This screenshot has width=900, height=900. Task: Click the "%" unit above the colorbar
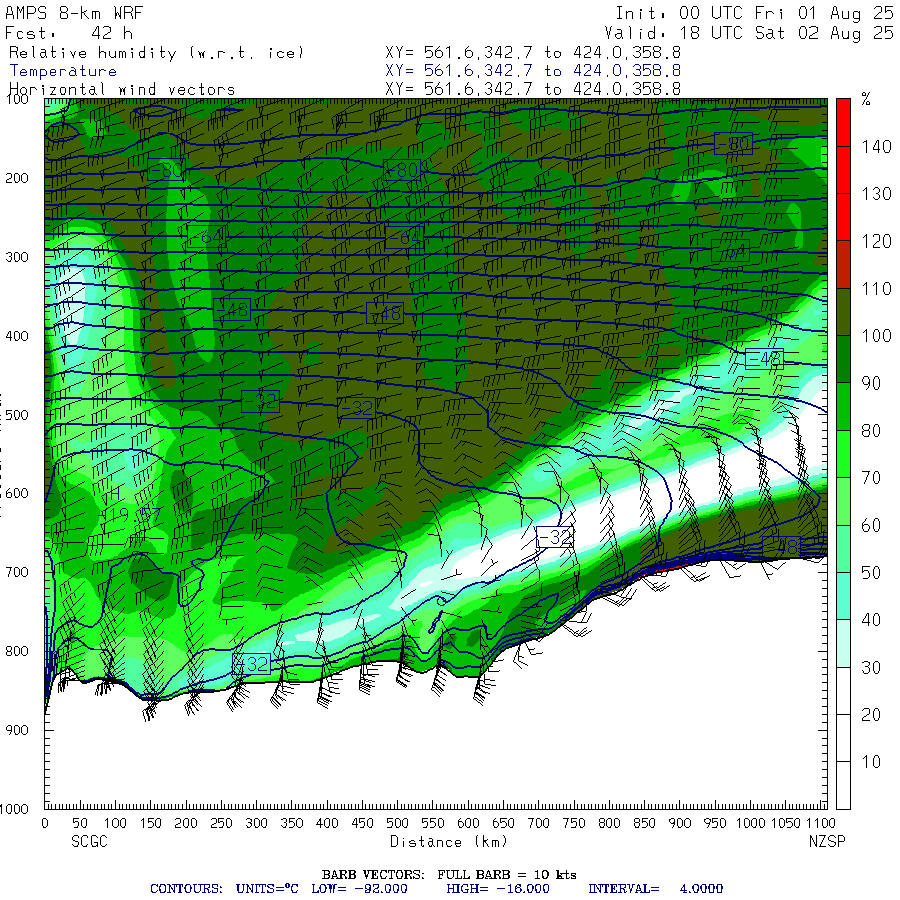click(x=866, y=99)
